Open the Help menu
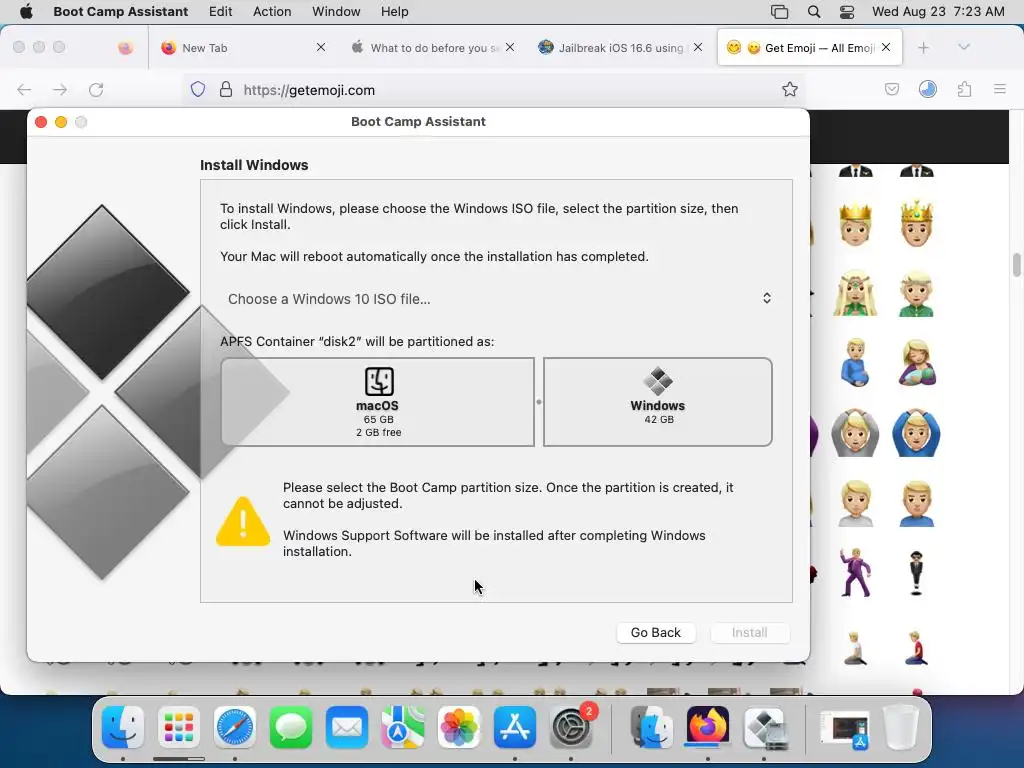 pyautogui.click(x=394, y=12)
